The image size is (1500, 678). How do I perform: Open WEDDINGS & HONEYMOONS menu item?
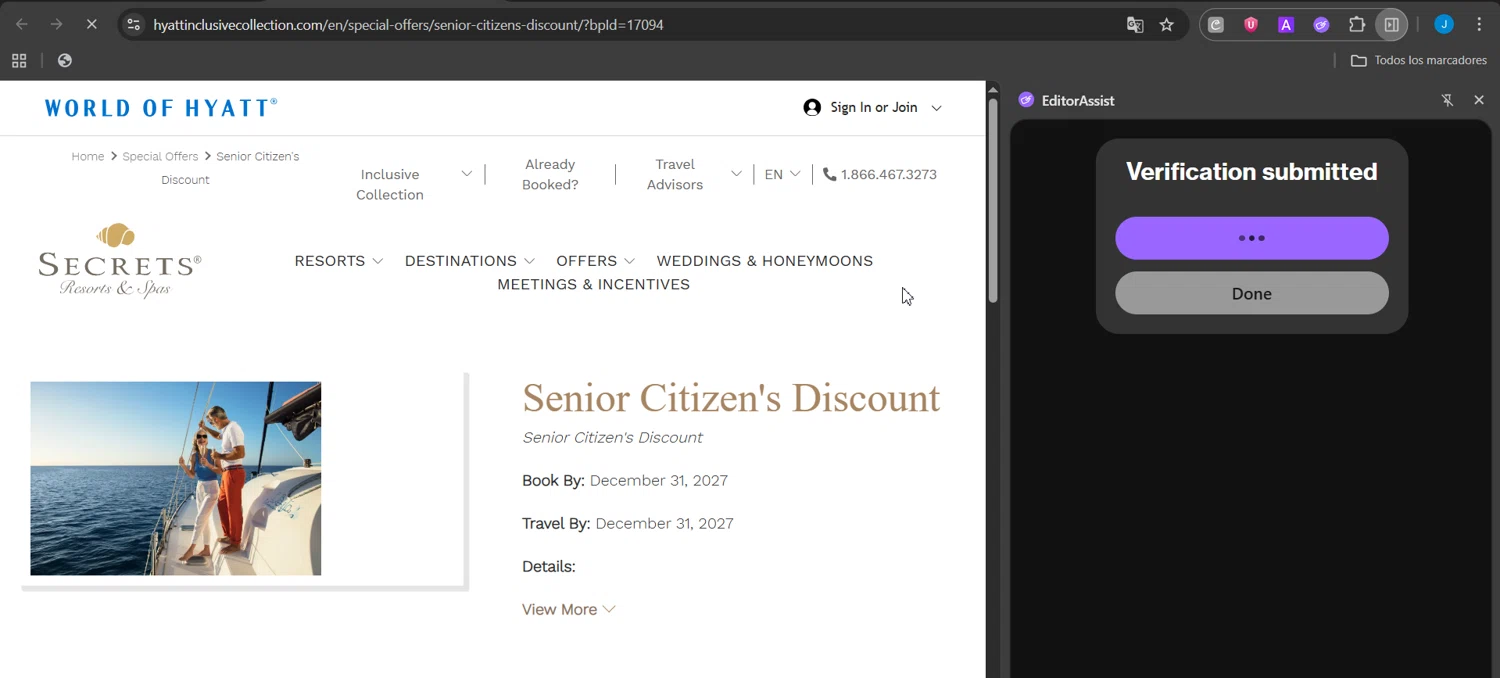coord(764,261)
